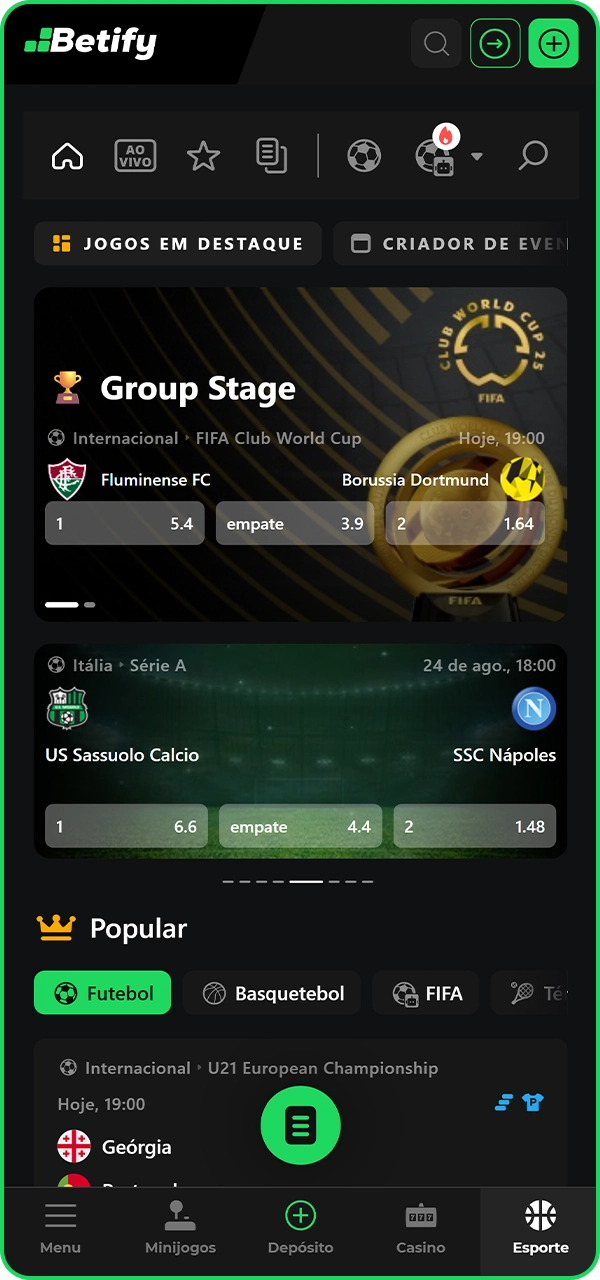Screen dimensions: 600x1280
Task: Open the floating green bet slip button
Action: coord(300,1126)
